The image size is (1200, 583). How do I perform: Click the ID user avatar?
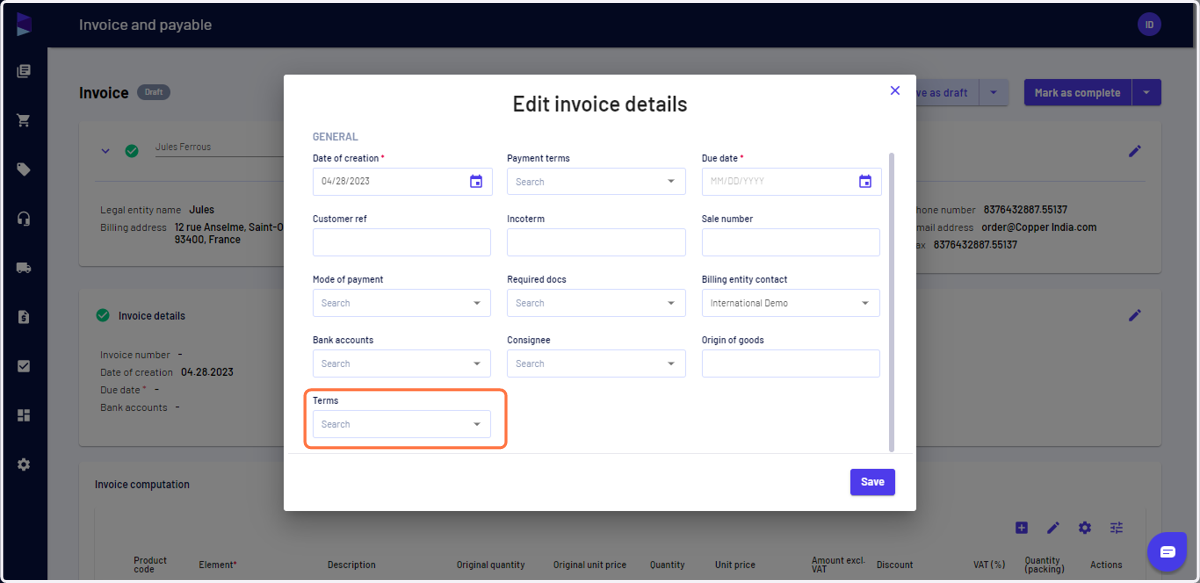1149,25
